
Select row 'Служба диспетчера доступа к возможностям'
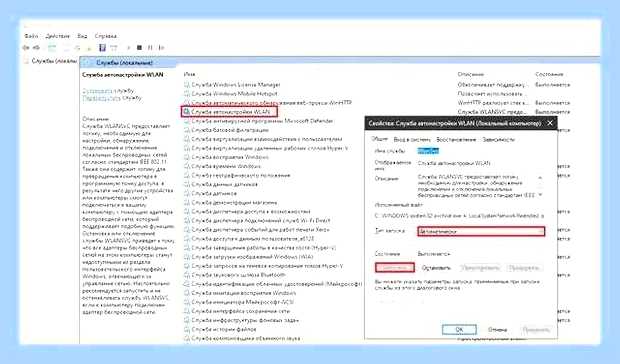pyautogui.click(x=248, y=212)
